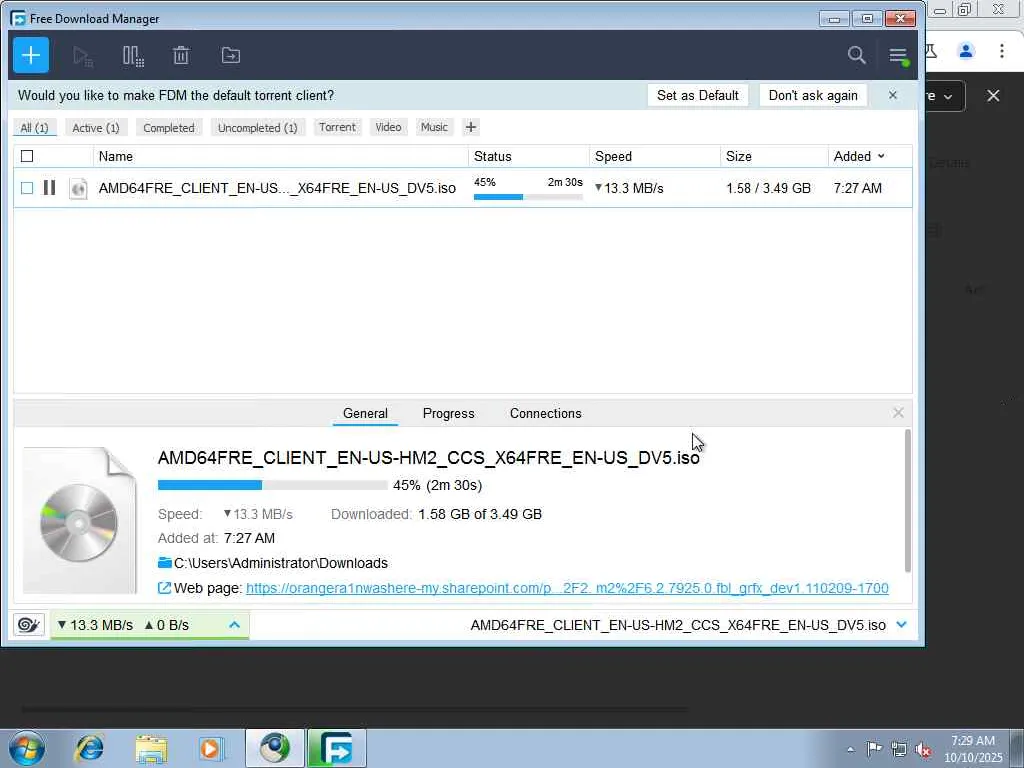Viewport: 1024px width, 768px height.
Task: Click the trash delete toolbar icon
Action: click(x=181, y=56)
